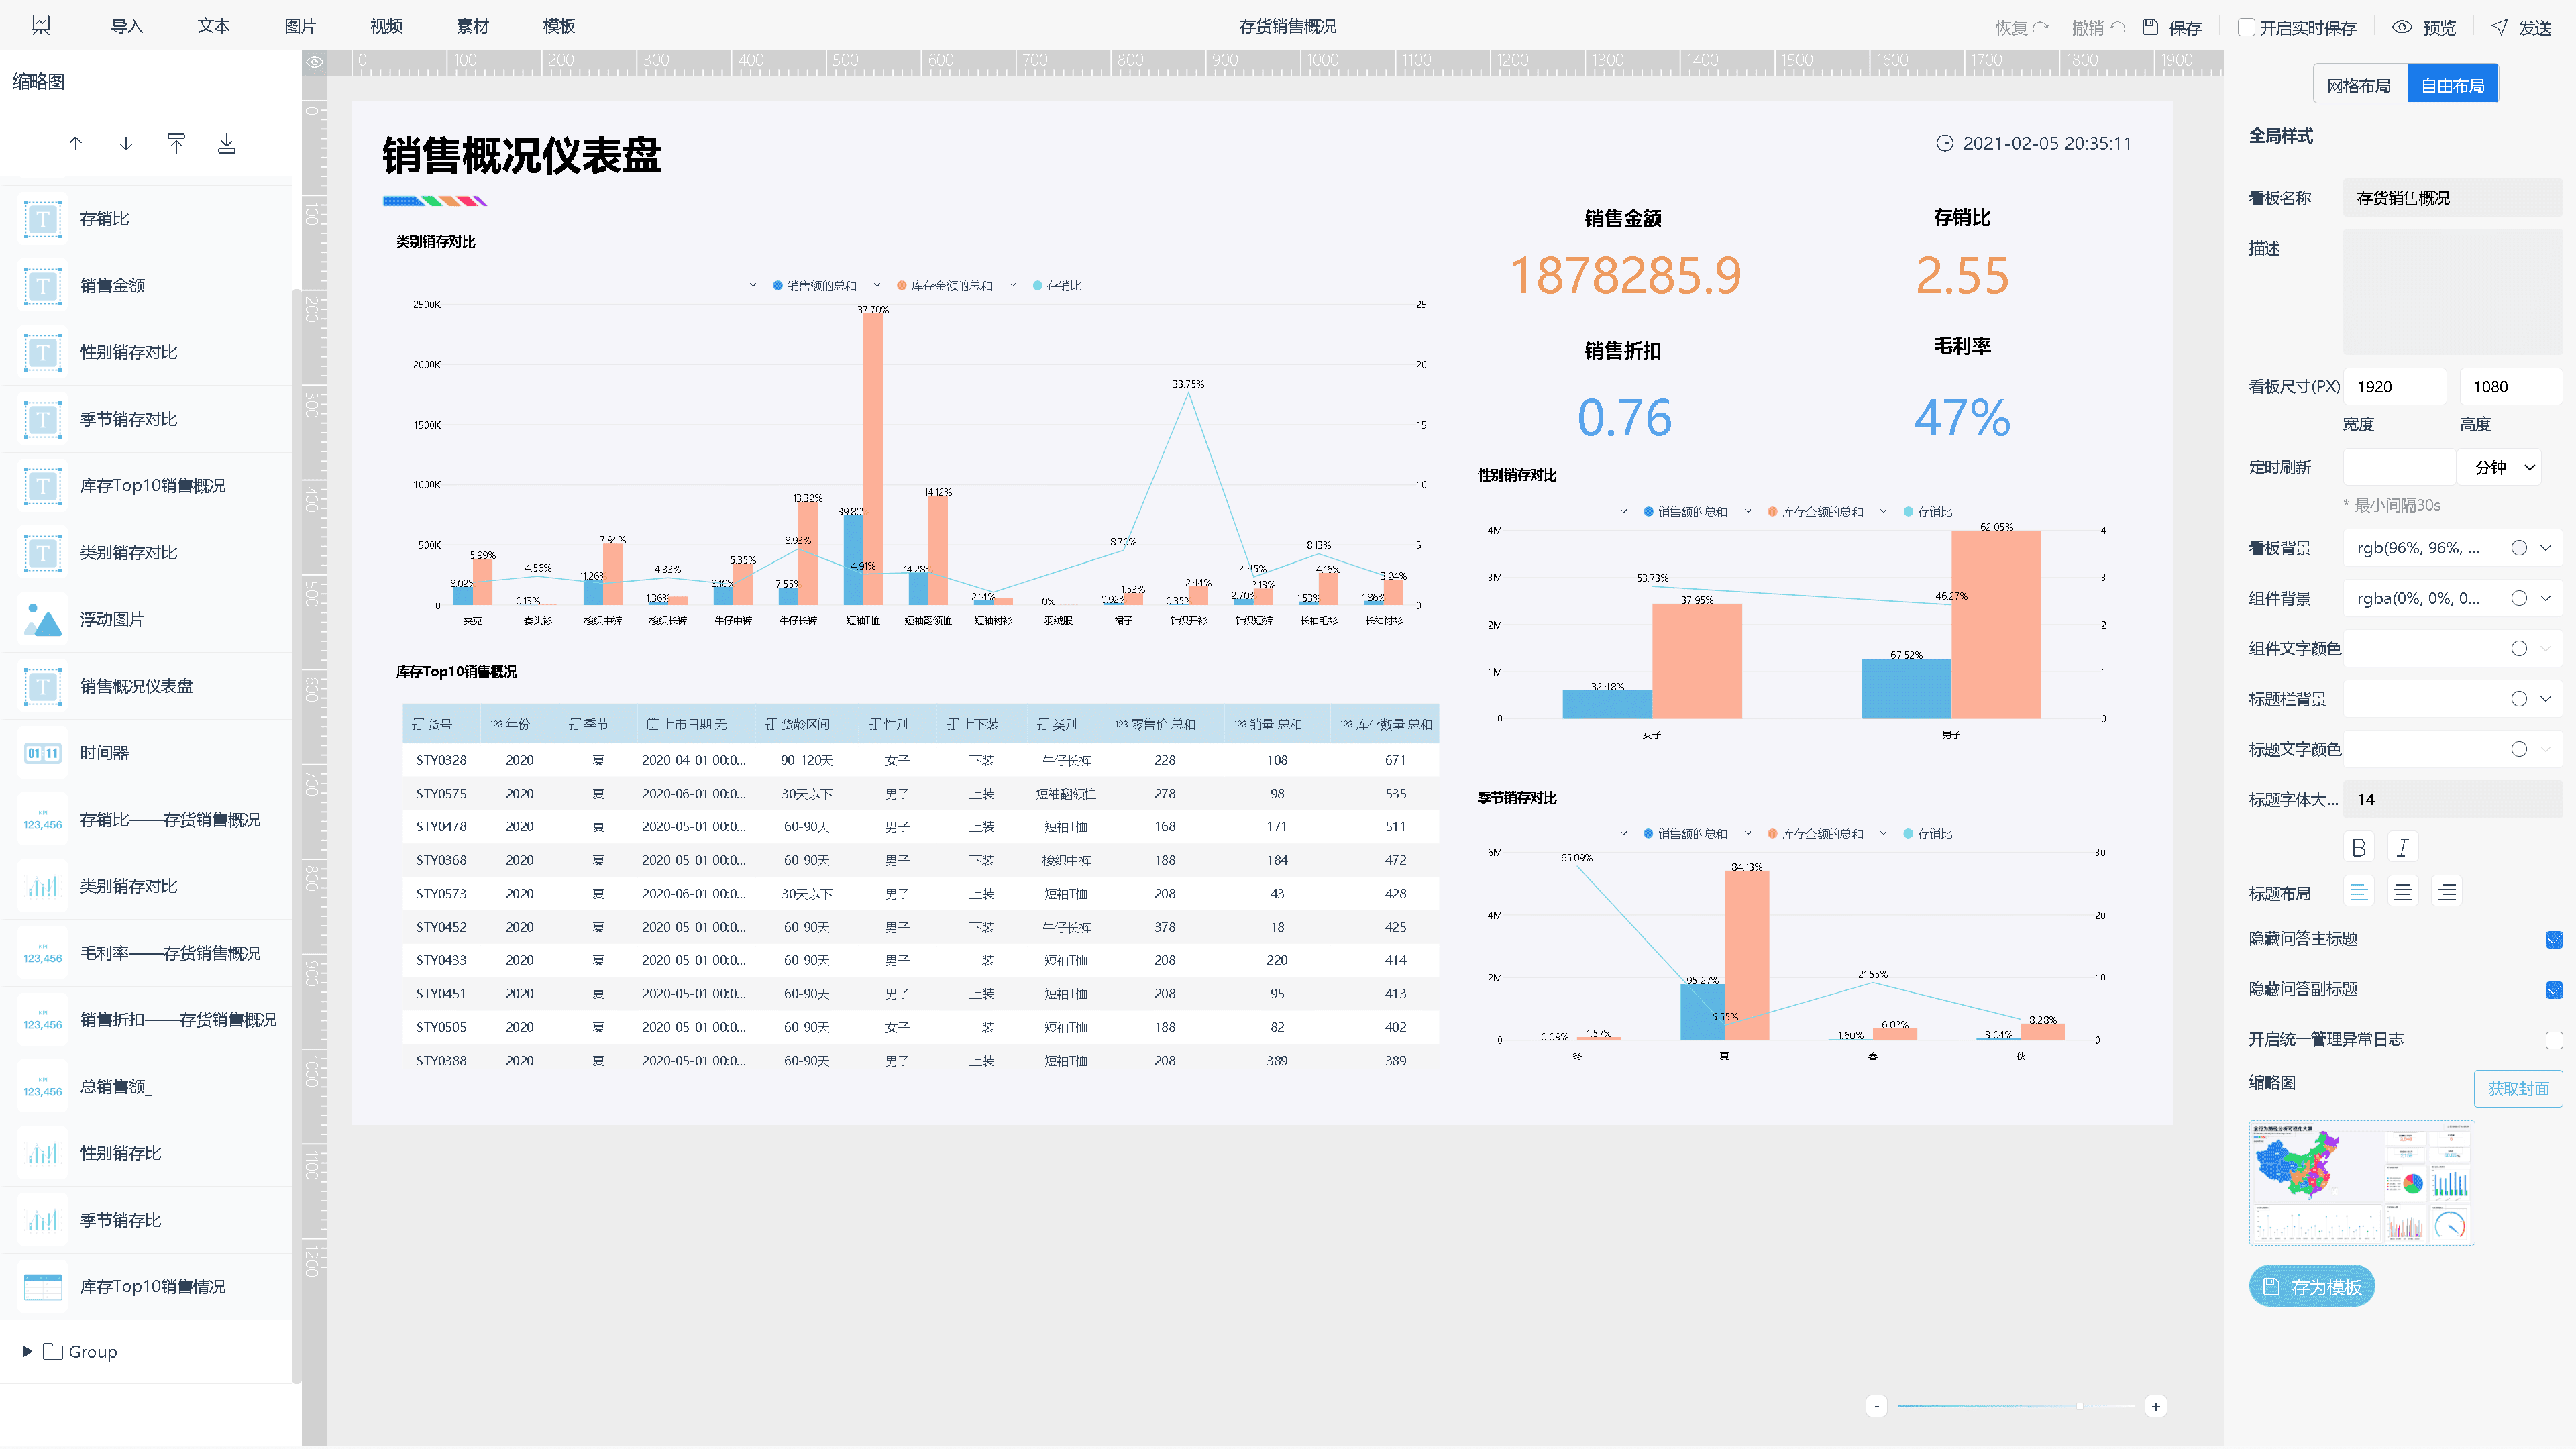
Task: Click the redo 恢复 icon
Action: (x=2041, y=27)
